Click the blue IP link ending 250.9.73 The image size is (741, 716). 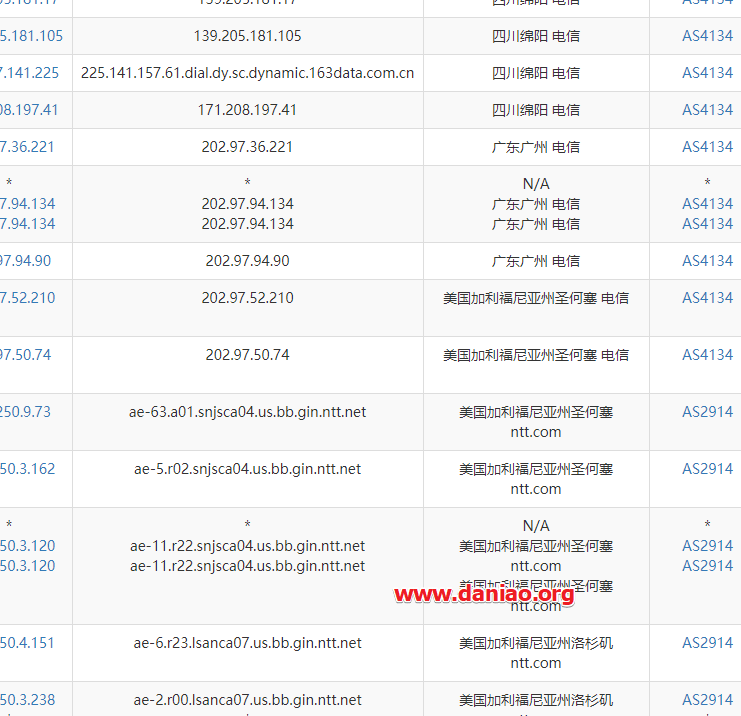coord(26,412)
